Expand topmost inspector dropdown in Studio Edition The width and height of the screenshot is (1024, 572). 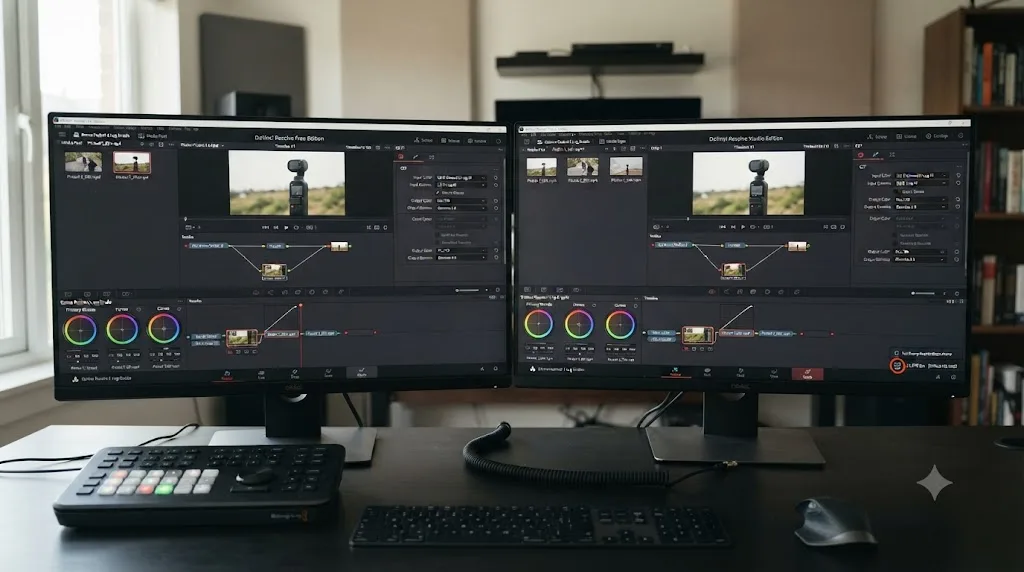click(x=921, y=176)
